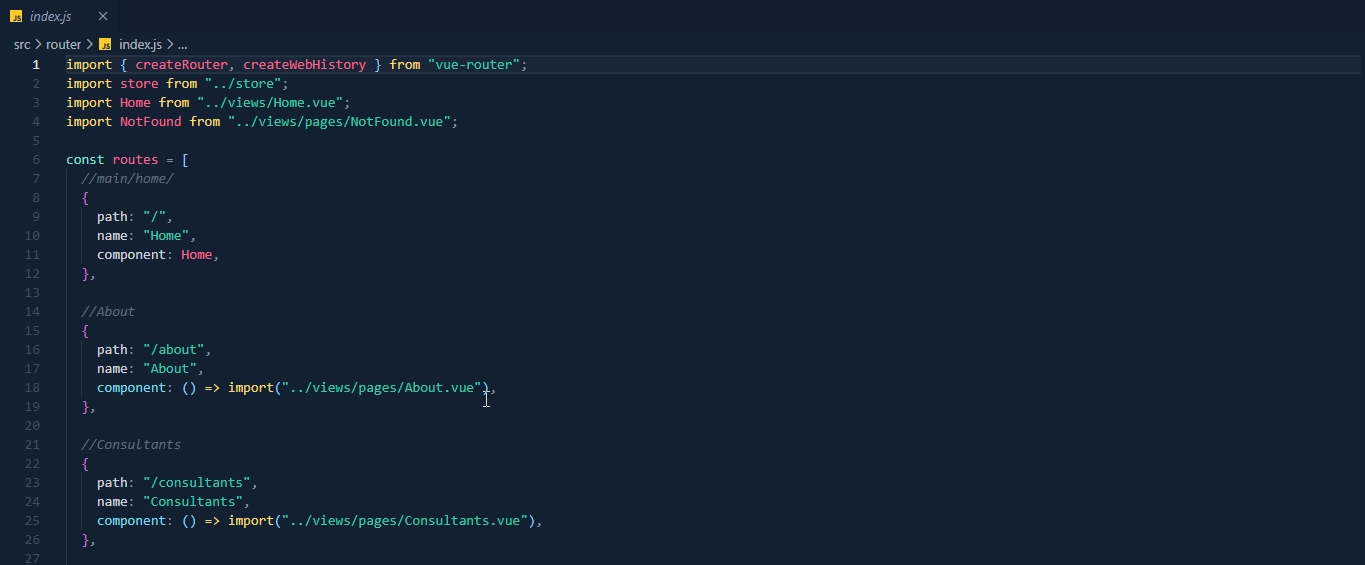
Task: Click the "/about" path string
Action: point(174,349)
